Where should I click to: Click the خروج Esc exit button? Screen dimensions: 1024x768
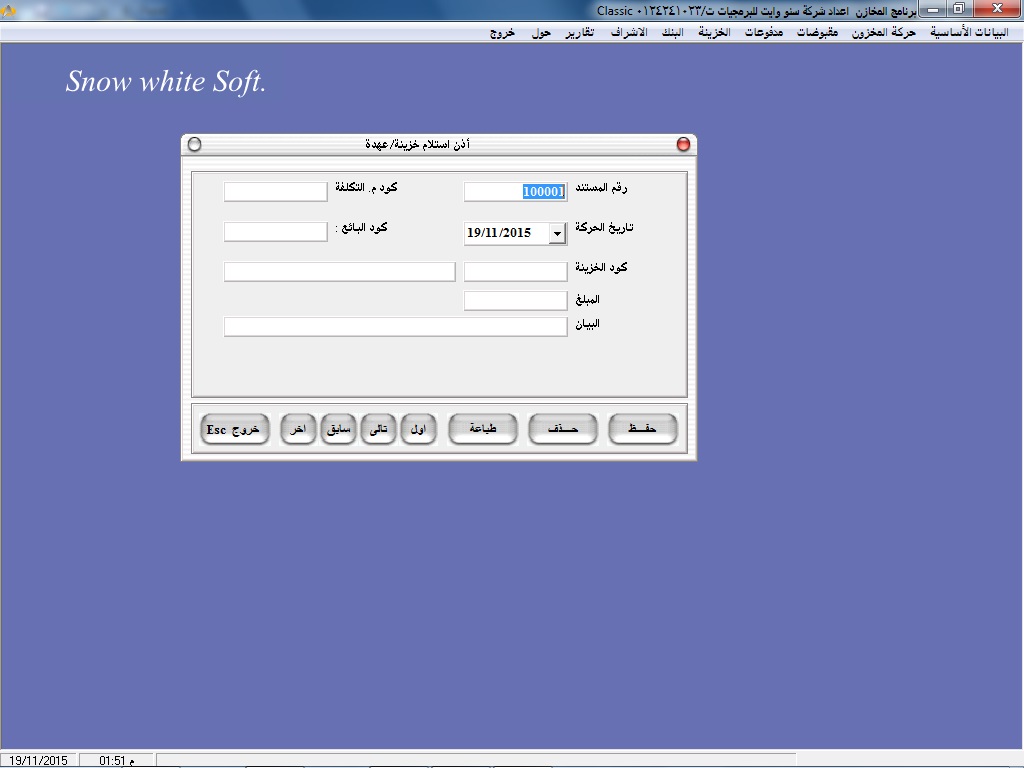[235, 429]
